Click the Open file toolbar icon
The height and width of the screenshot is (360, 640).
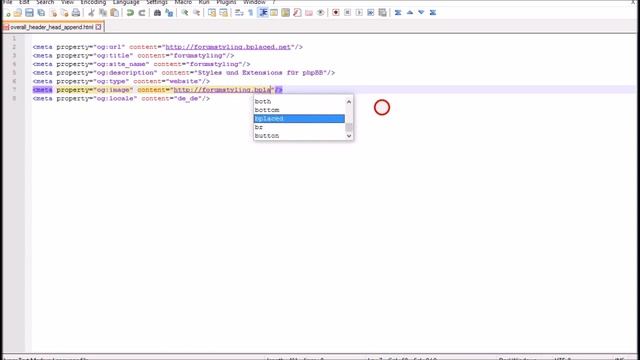tap(18, 13)
